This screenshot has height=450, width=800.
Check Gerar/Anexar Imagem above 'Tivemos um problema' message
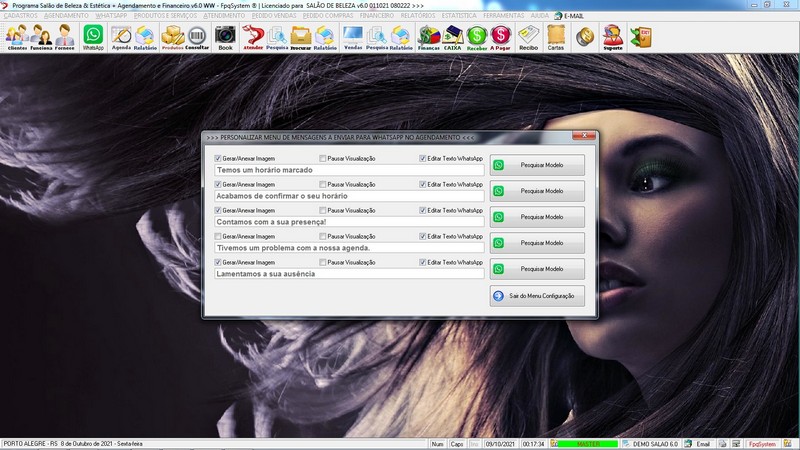point(218,236)
